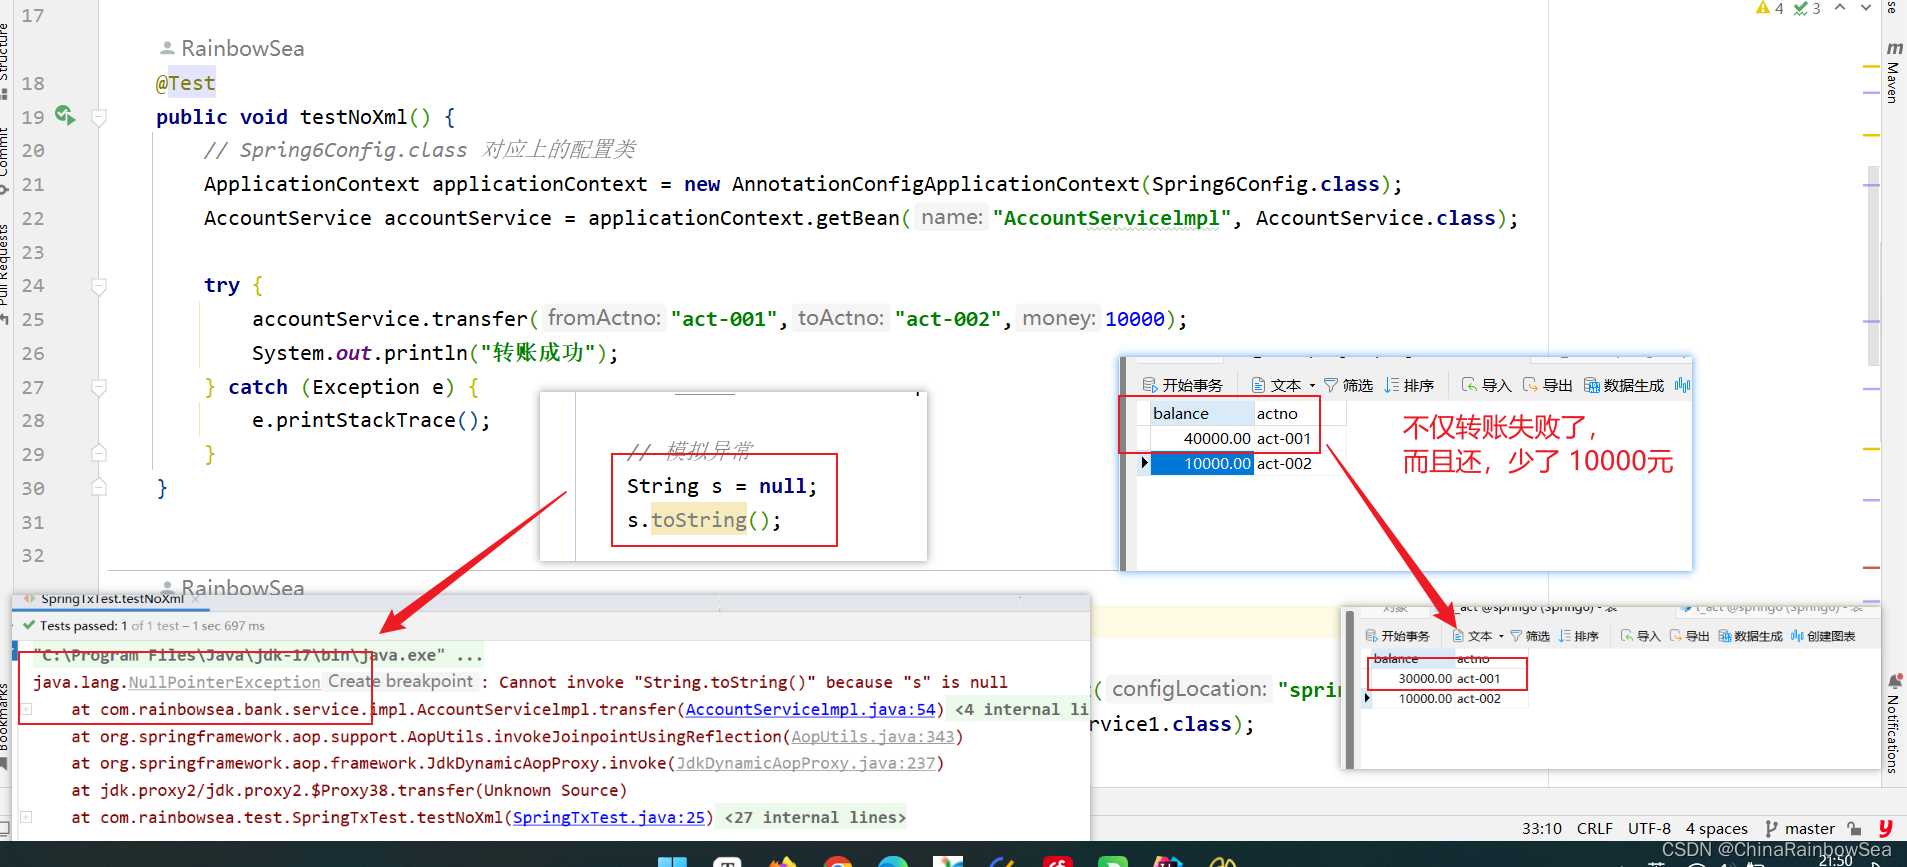Click 排序 sort in lower database window
Image resolution: width=1907 pixels, height=867 pixels.
click(1579, 636)
